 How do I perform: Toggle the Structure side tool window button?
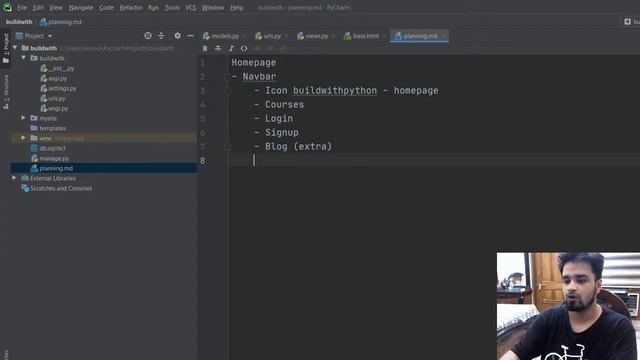[6, 92]
